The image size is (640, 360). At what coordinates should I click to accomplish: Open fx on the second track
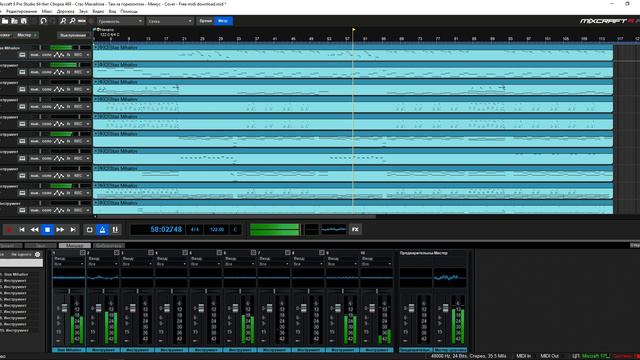pos(68,72)
